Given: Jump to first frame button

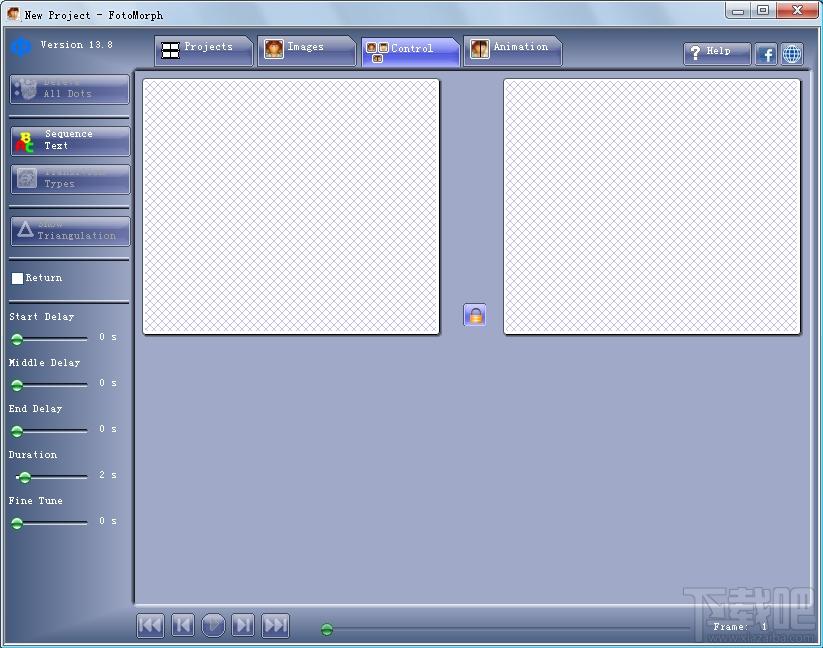Looking at the screenshot, I should pyautogui.click(x=151, y=625).
